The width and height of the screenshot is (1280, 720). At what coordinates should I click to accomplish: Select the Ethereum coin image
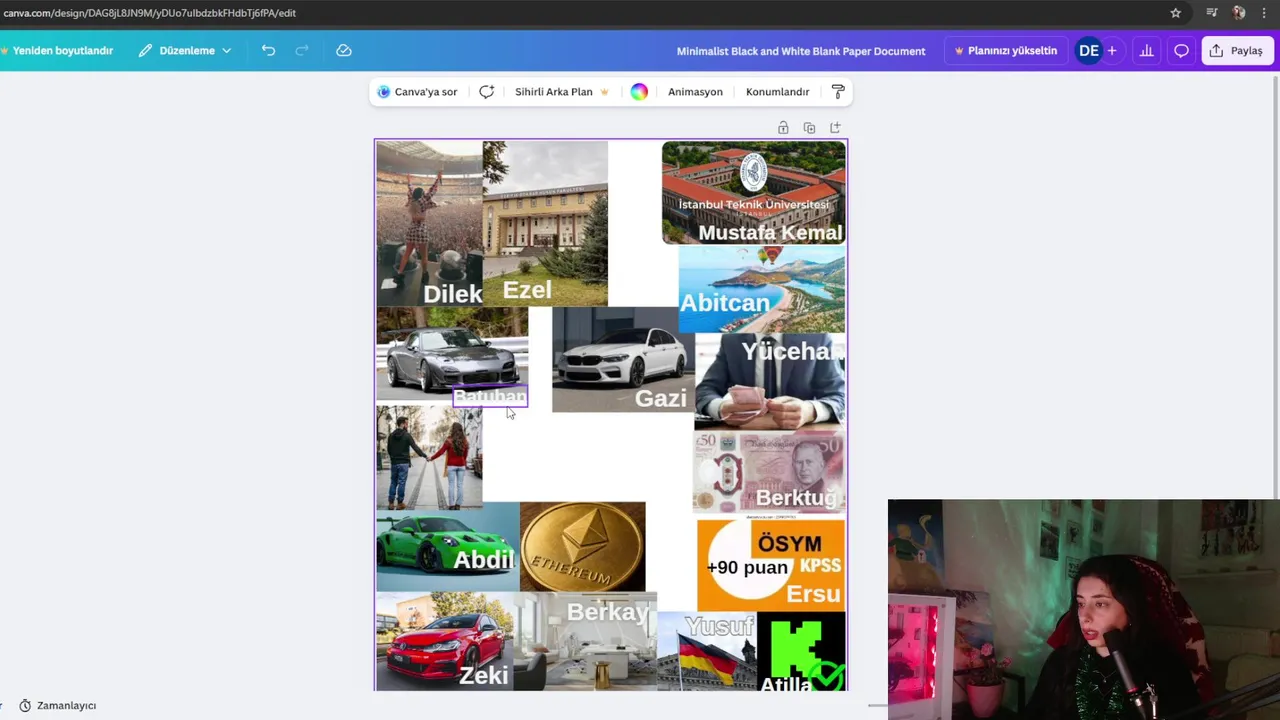583,546
